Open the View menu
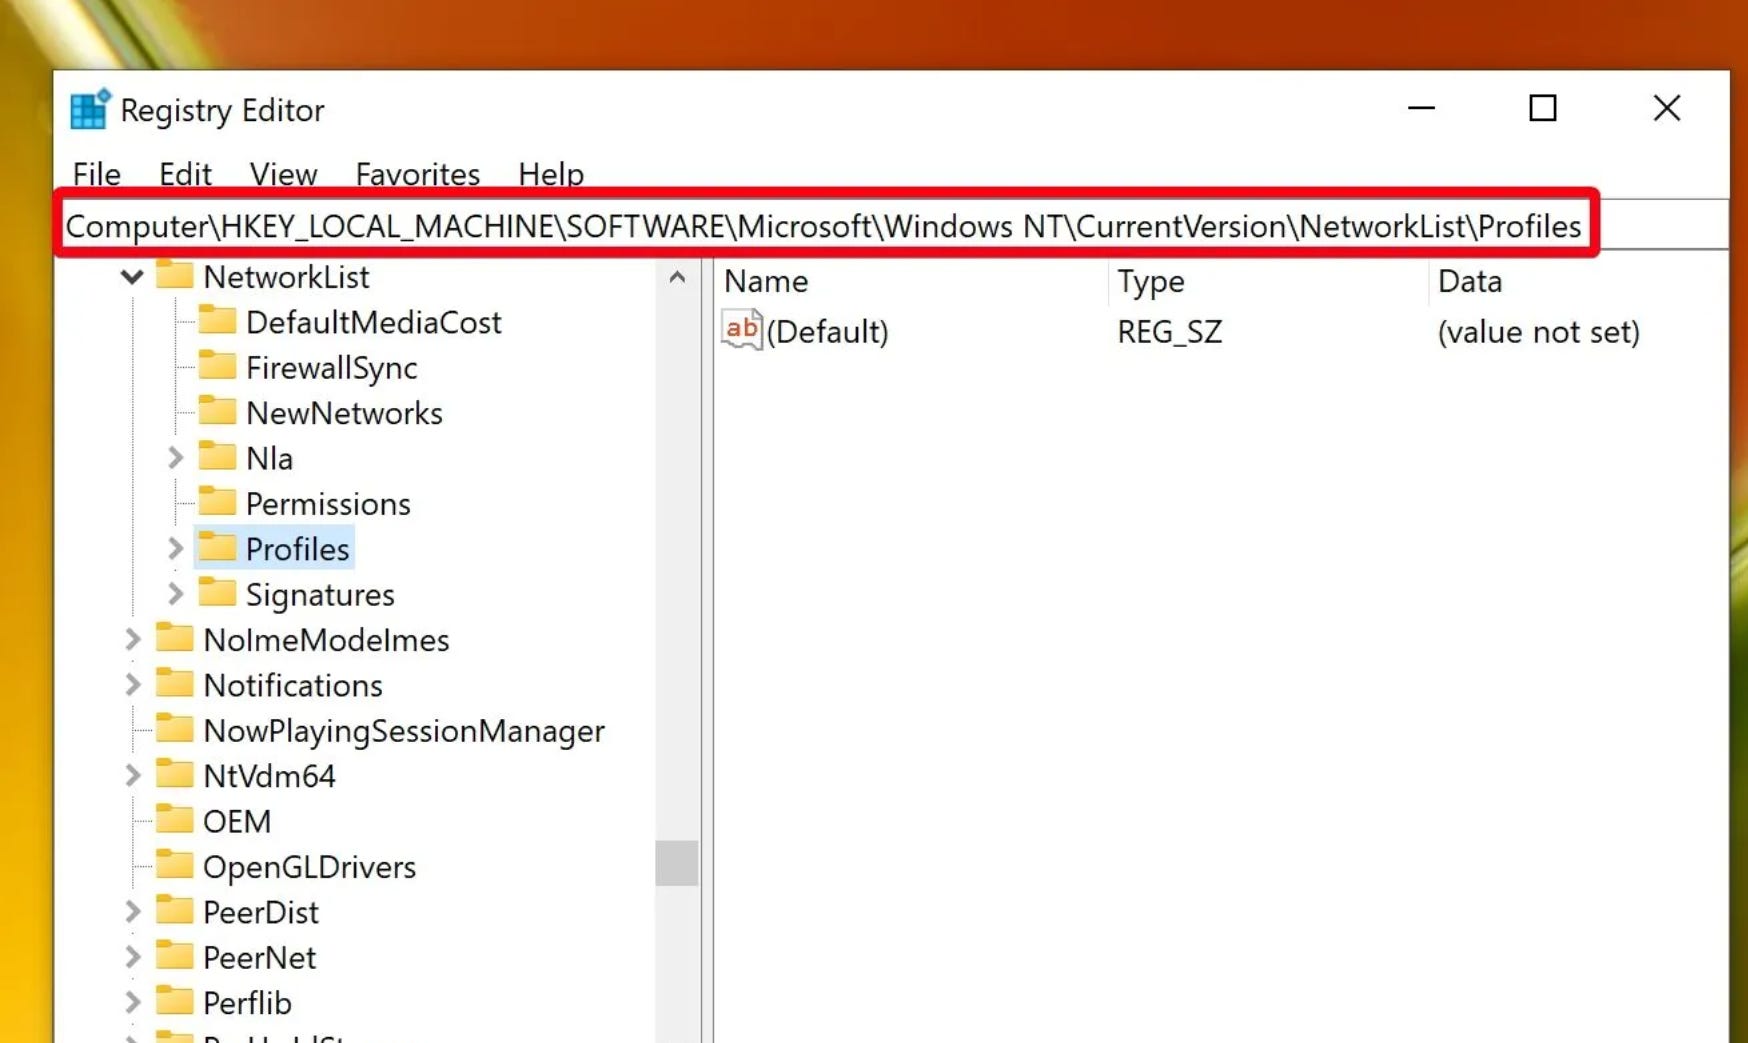 283,174
